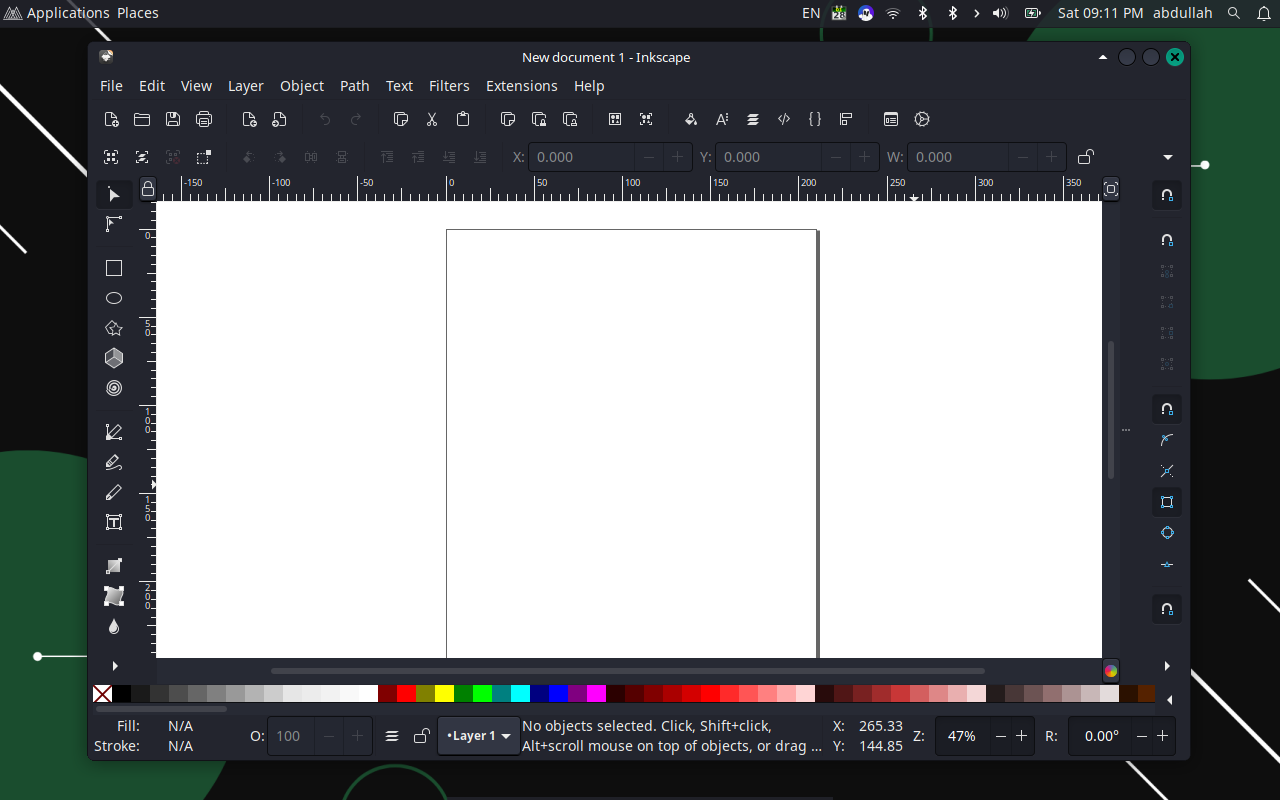Click the X coordinate input field
Viewport: 1280px width, 800px height.
tap(582, 157)
